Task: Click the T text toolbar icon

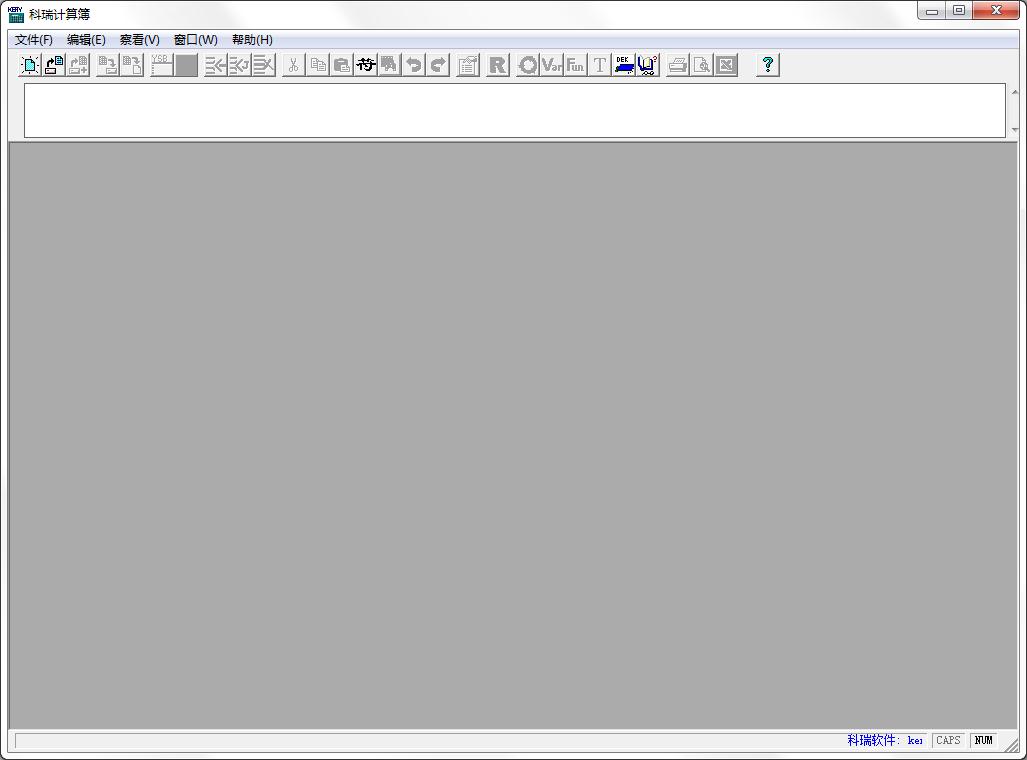Action: click(600, 65)
